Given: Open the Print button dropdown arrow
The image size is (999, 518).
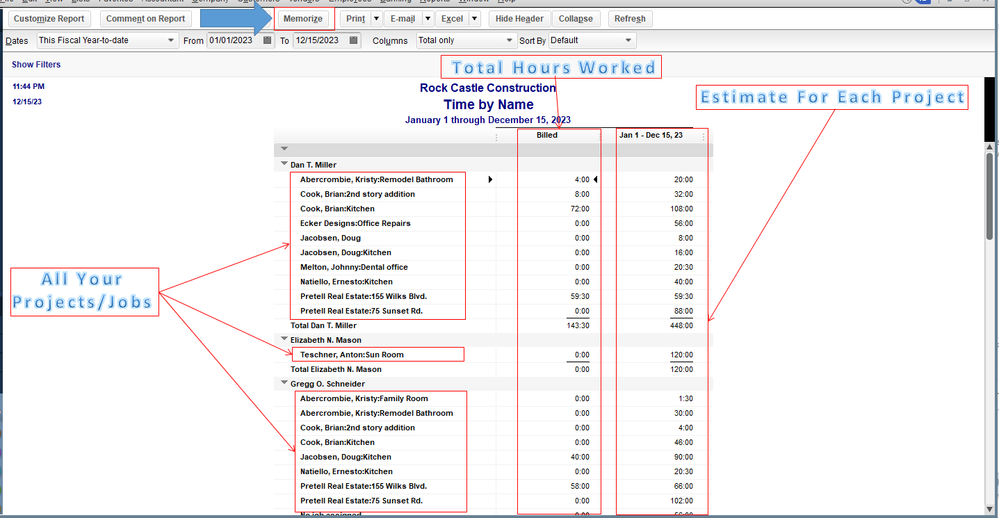Looking at the screenshot, I should (x=376, y=18).
